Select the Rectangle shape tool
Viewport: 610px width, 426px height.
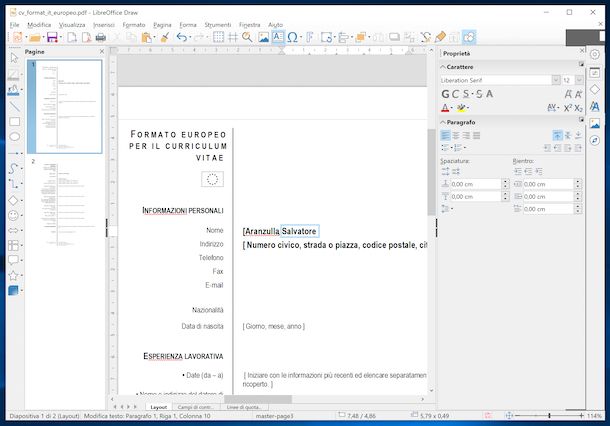coord(14,122)
